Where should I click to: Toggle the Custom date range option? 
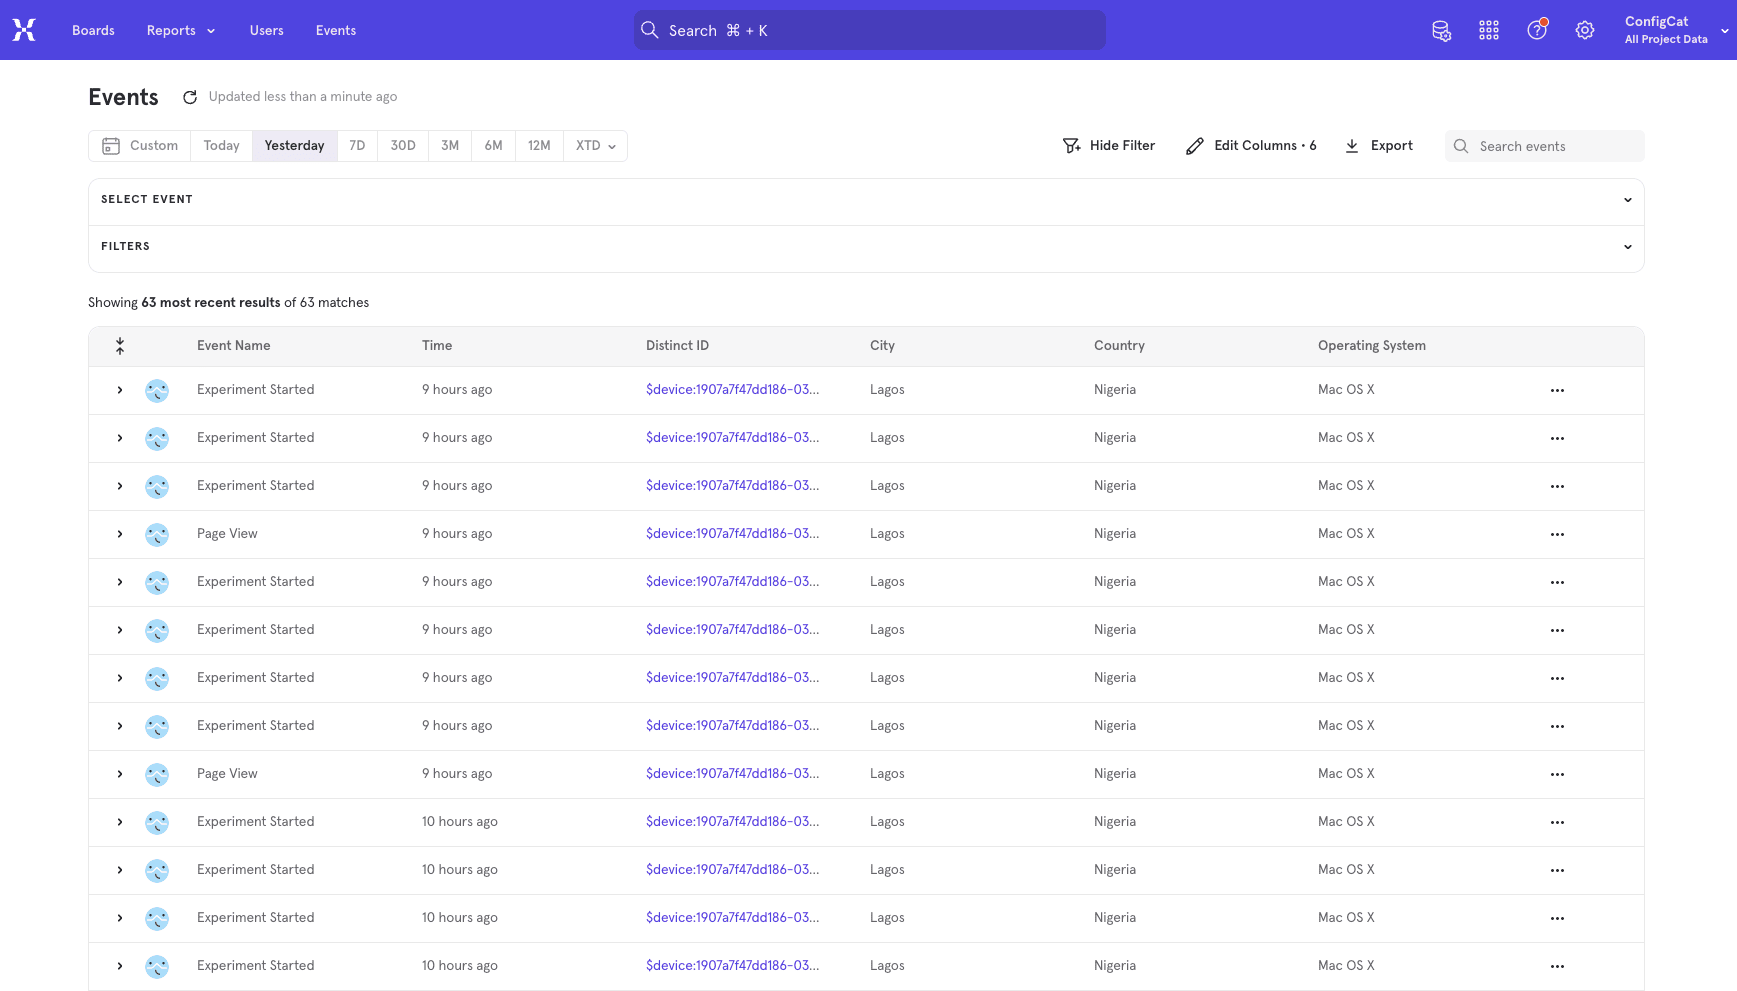coord(139,145)
